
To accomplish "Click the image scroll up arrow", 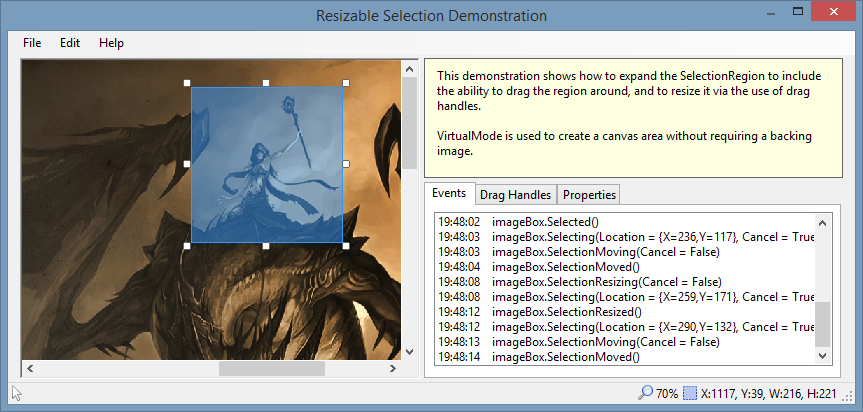I will coord(409,69).
